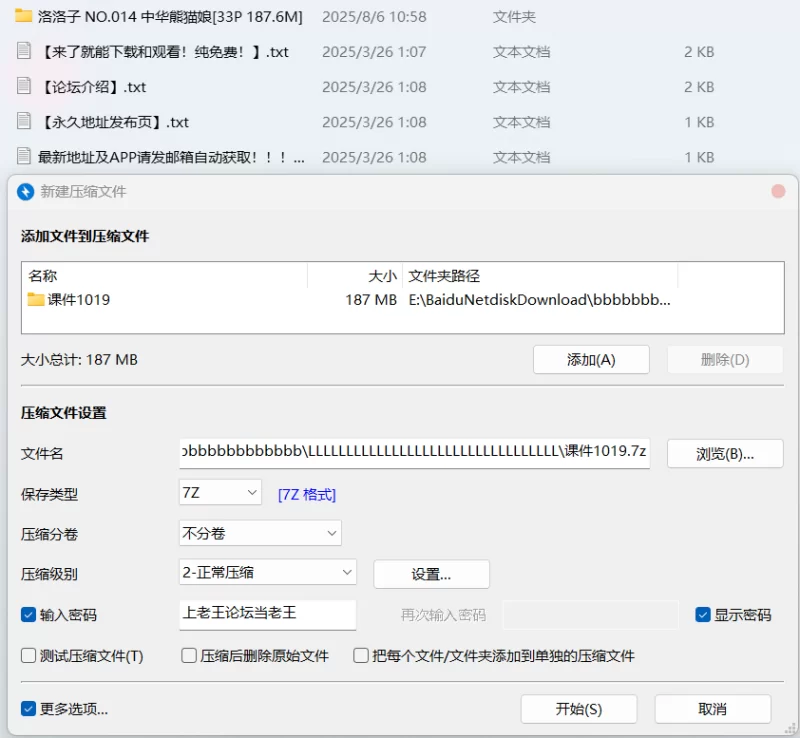Click the yellow folder icon of 洛洛子 NO.014
This screenshot has height=738, width=800.
tap(23, 16)
